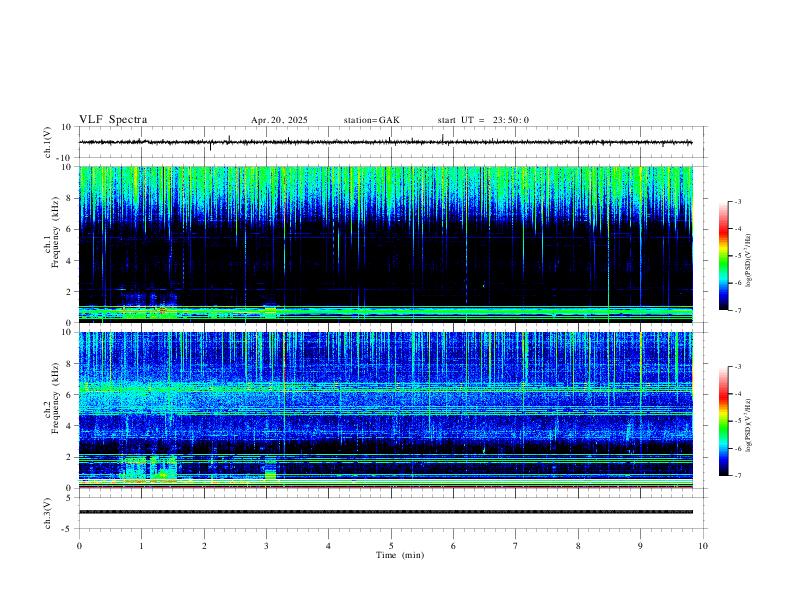The height and width of the screenshot is (612, 792).
Task: Click the time axis tick label "5"
Action: point(391,546)
